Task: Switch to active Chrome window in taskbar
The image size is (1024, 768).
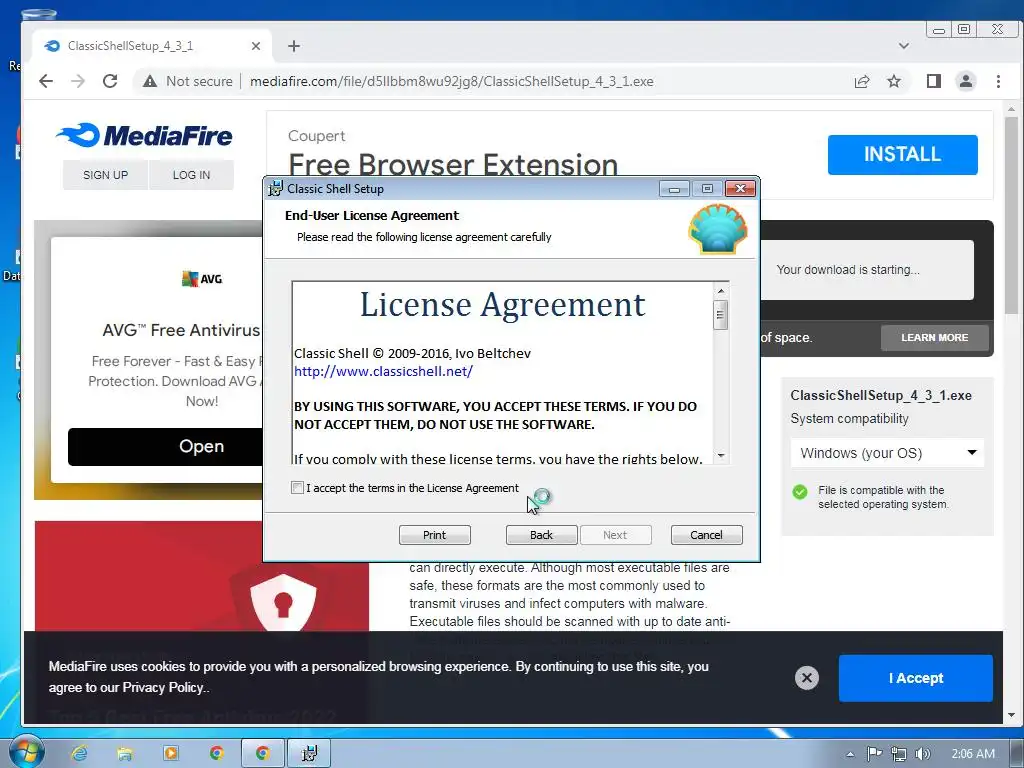Action: pyautogui.click(x=263, y=753)
